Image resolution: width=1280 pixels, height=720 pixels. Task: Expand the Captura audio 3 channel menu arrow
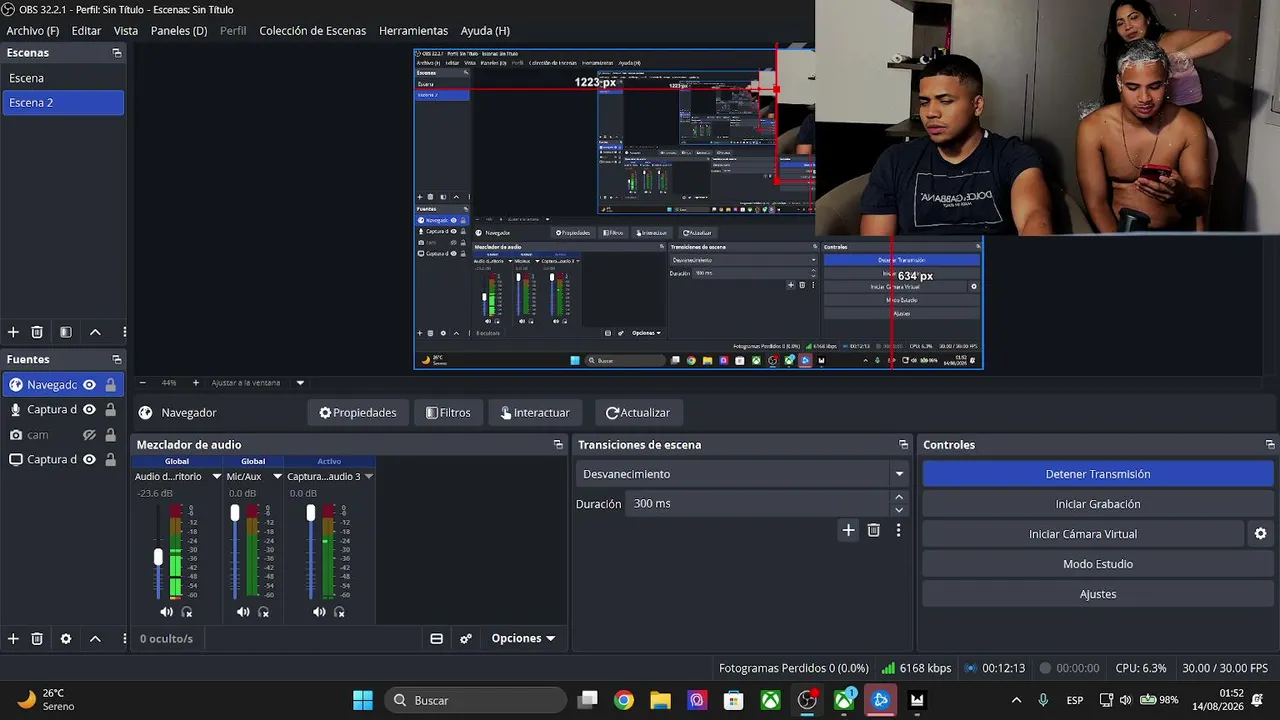click(368, 477)
